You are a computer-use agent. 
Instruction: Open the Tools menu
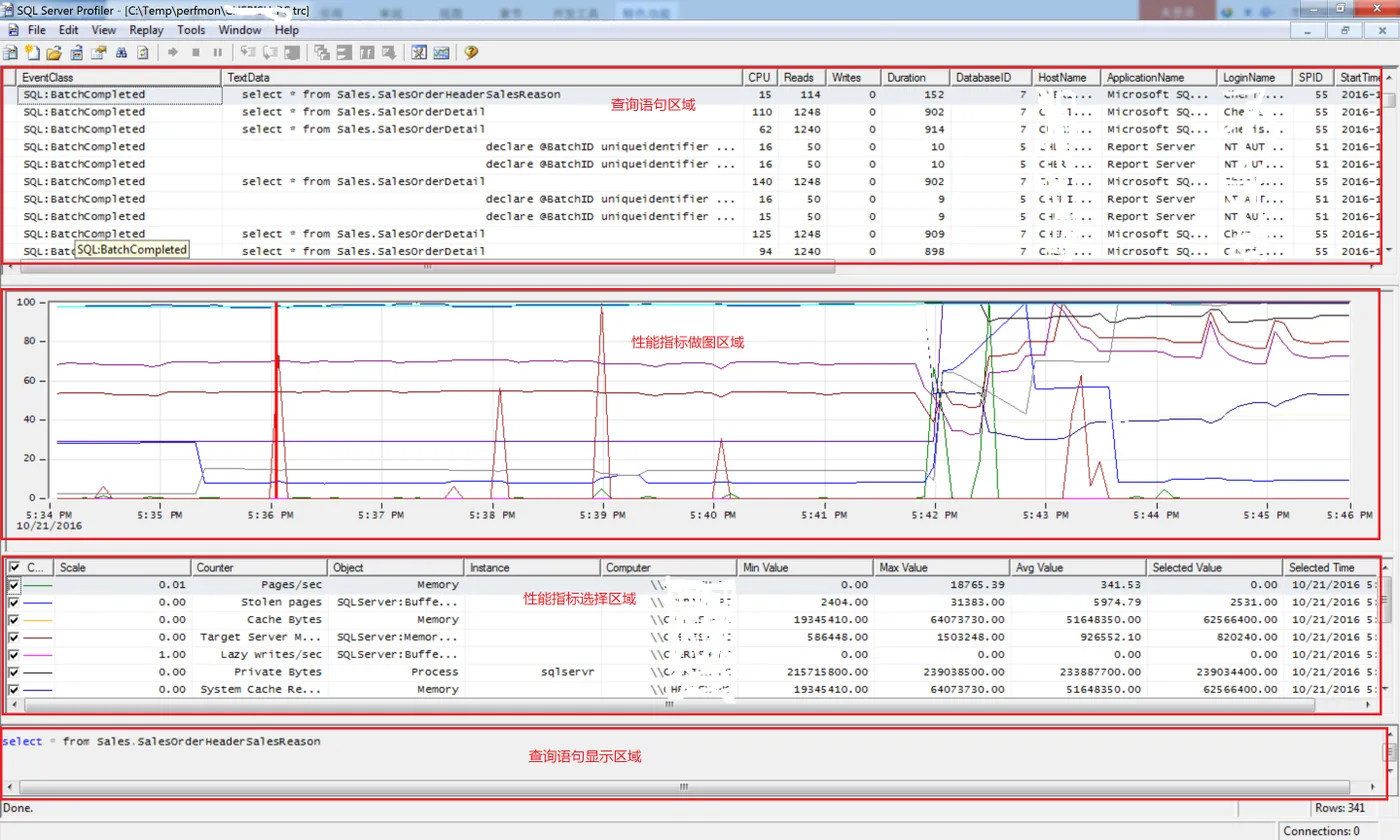point(191,30)
